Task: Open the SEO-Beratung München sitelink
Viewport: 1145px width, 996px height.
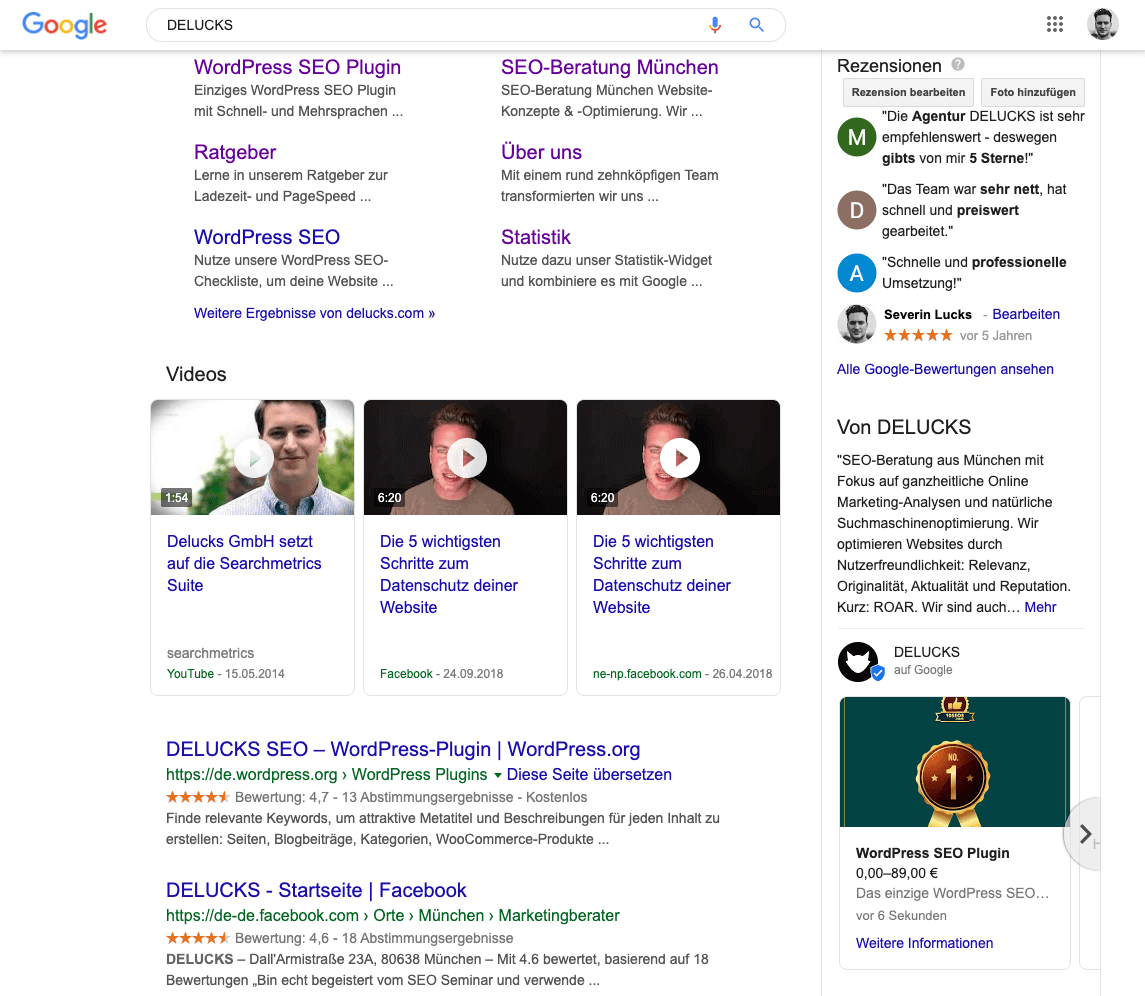Action: tap(610, 67)
